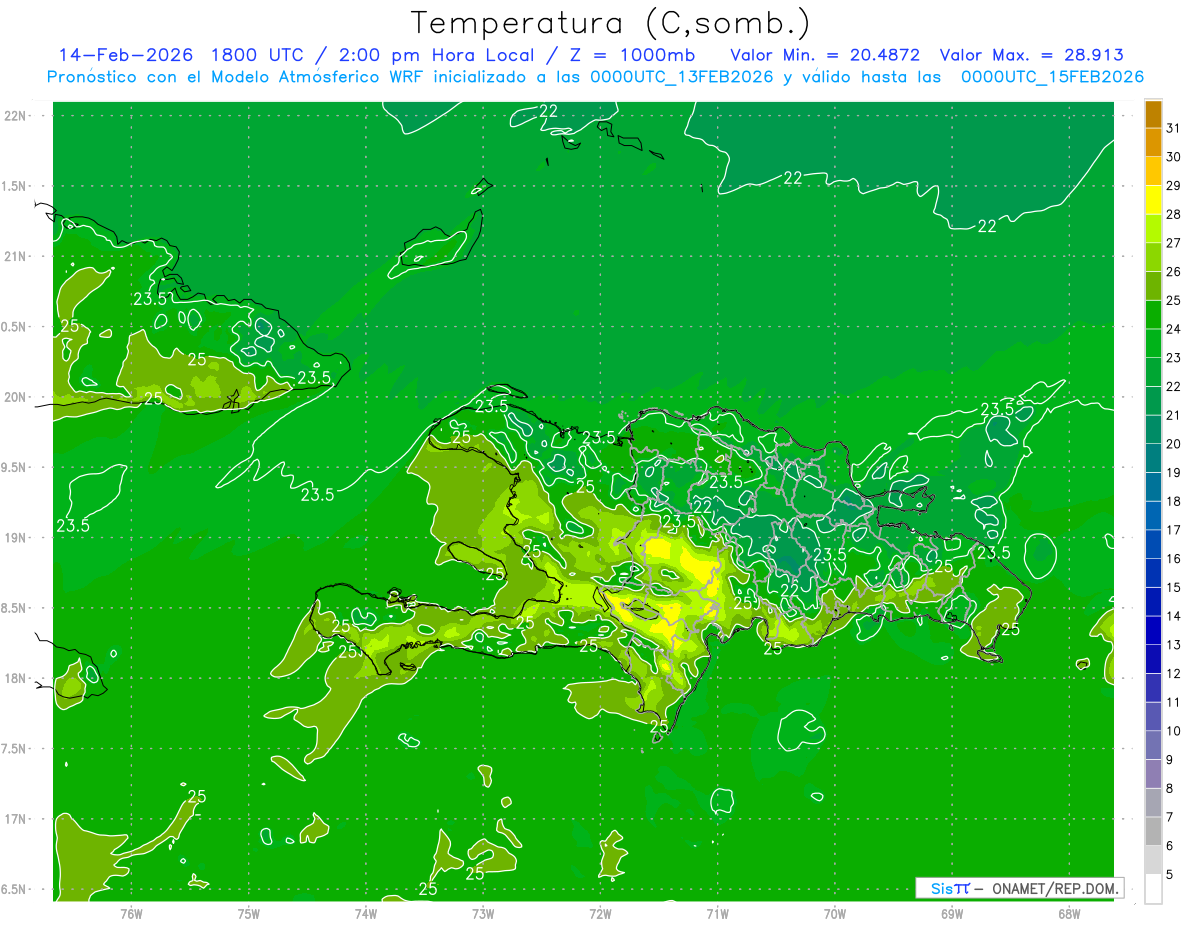Viewport: 1200px width, 927px height.
Task: Click initialization time "0000UTC_13FEB2026"
Action: [681, 77]
